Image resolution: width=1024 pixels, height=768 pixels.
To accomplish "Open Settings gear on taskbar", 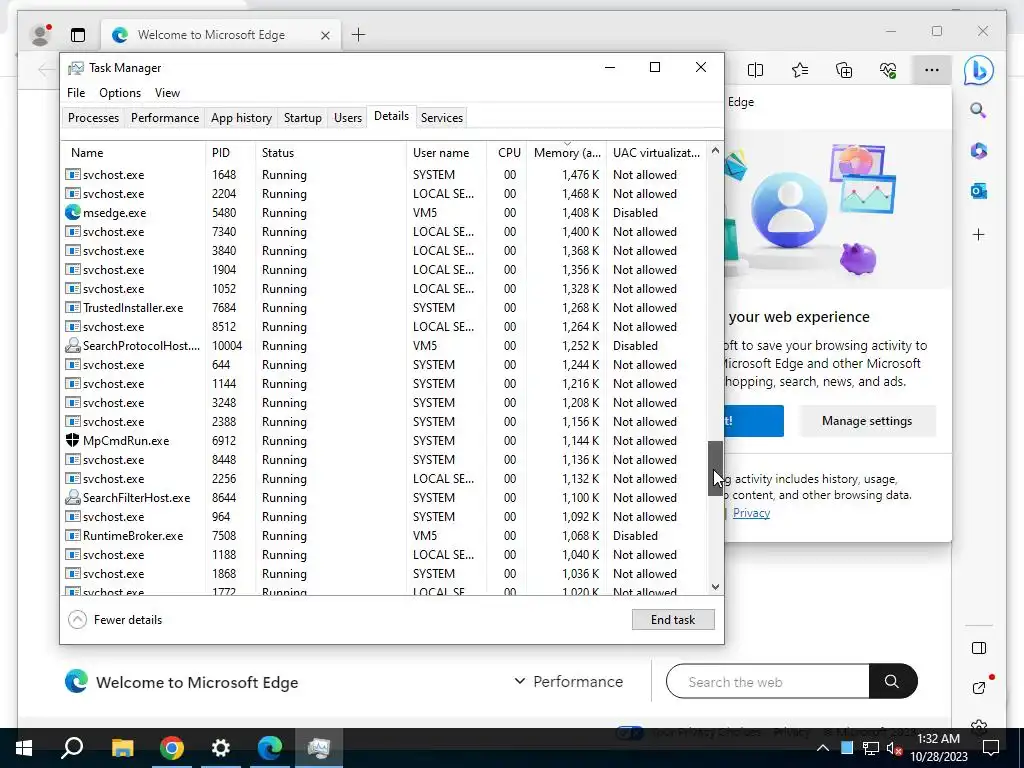I will coord(221,748).
